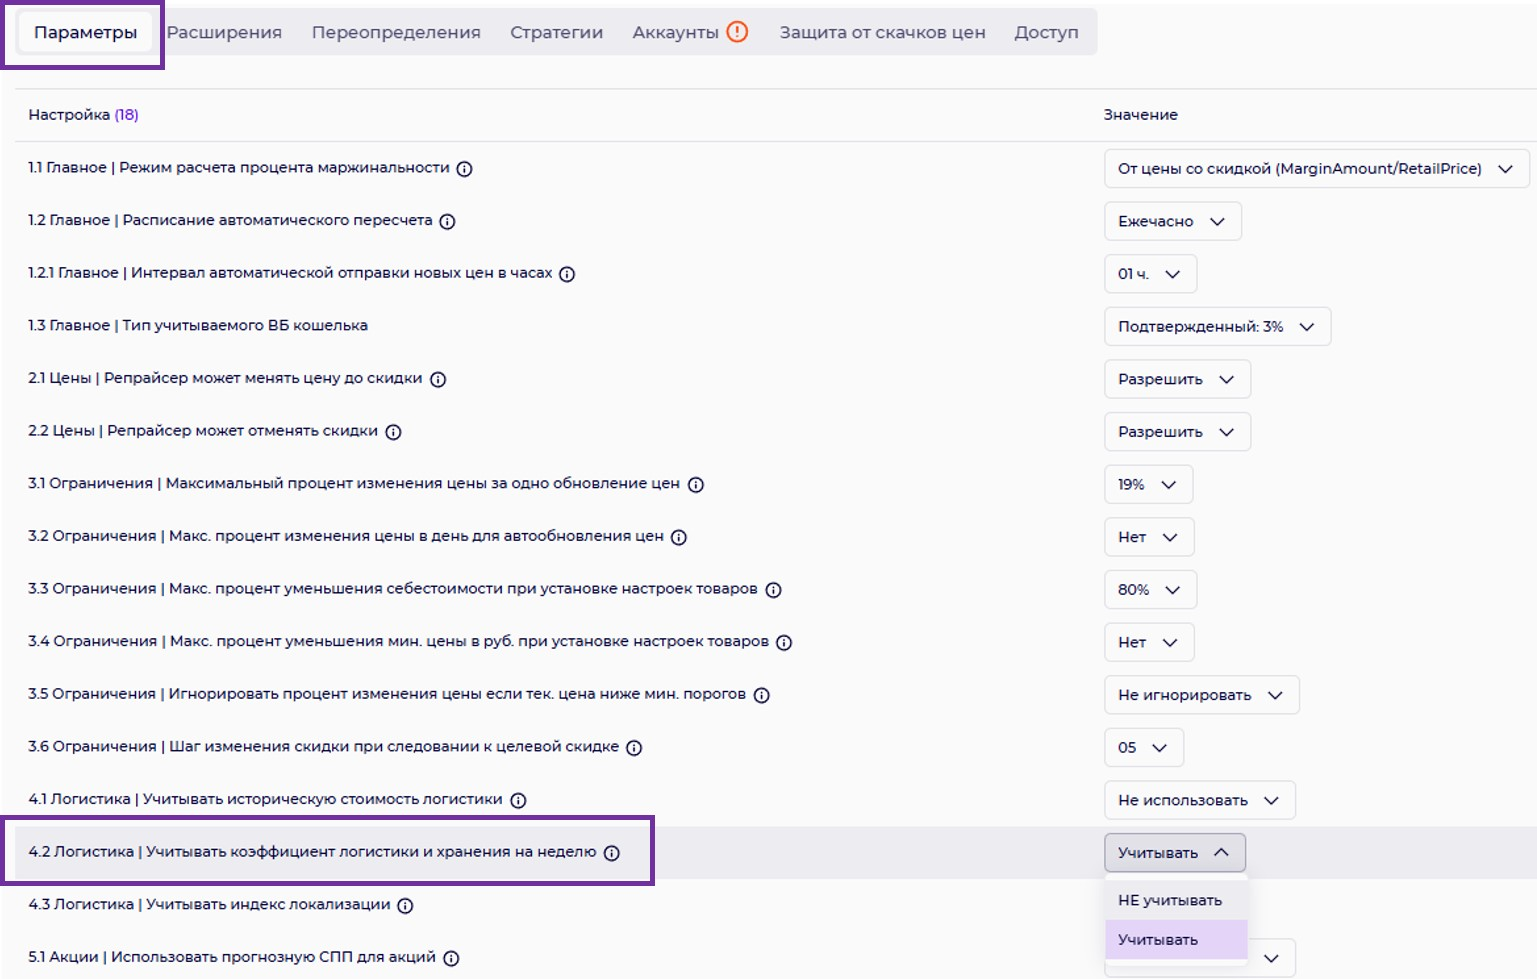This screenshot has width=1537, height=979.
Task: Open the Не игнорировать dropdown
Action: pyautogui.click(x=1200, y=695)
